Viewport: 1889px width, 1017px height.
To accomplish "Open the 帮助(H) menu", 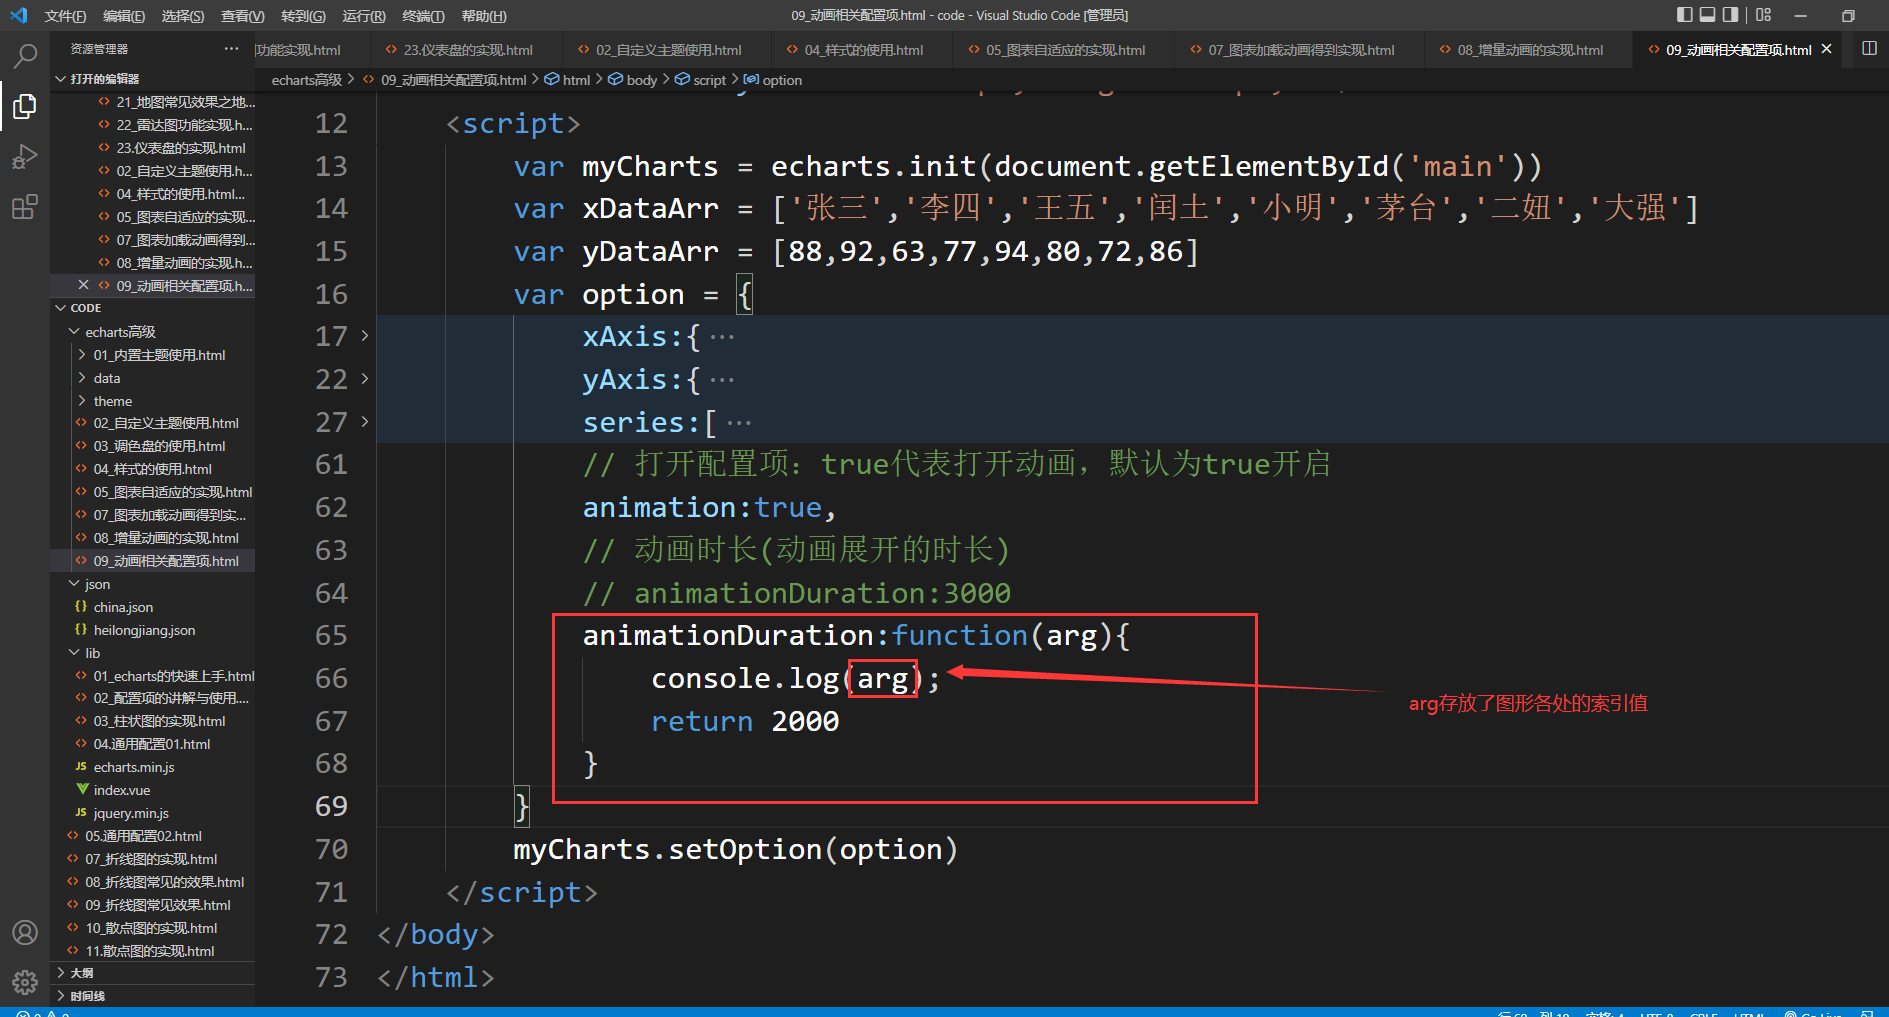I will coord(484,16).
